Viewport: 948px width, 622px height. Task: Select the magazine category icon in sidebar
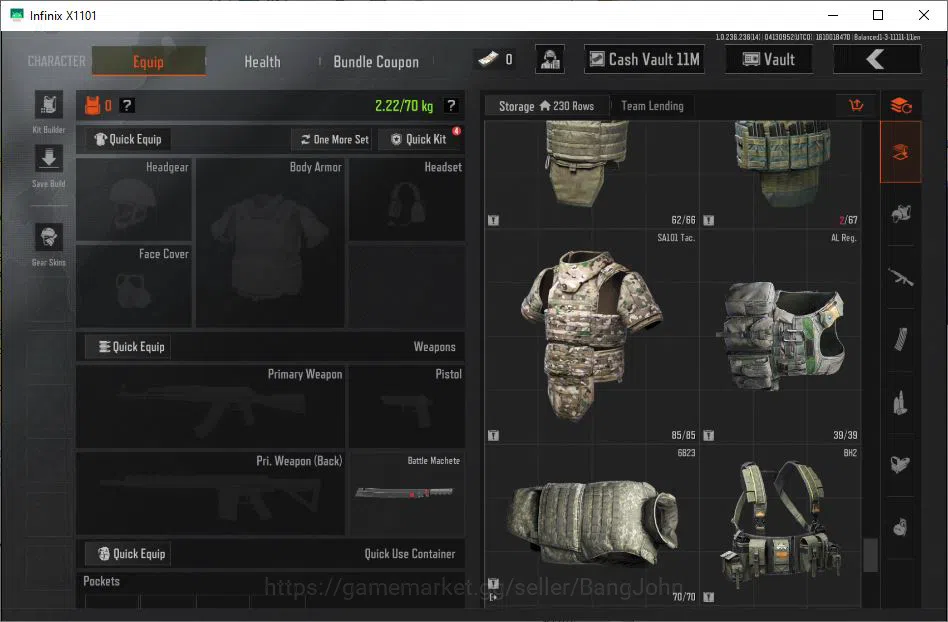(x=900, y=339)
